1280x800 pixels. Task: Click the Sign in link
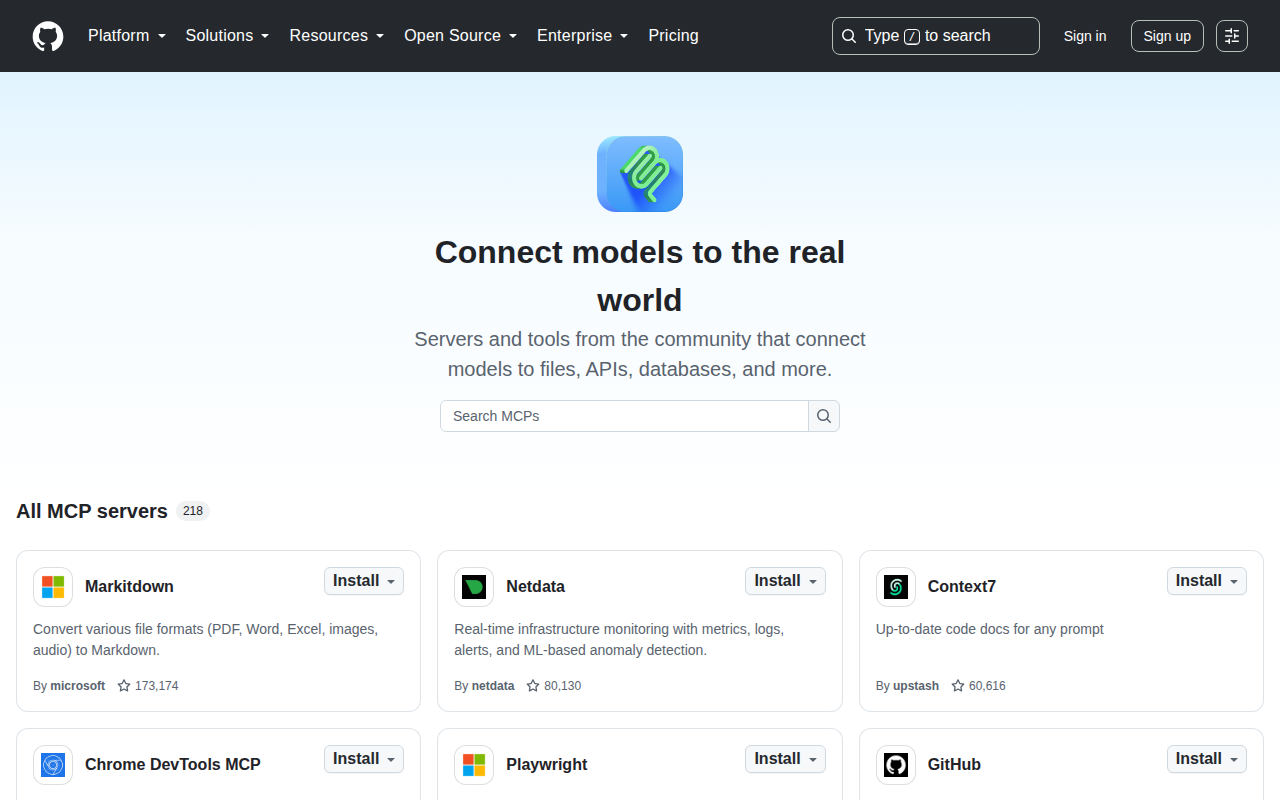click(x=1085, y=36)
